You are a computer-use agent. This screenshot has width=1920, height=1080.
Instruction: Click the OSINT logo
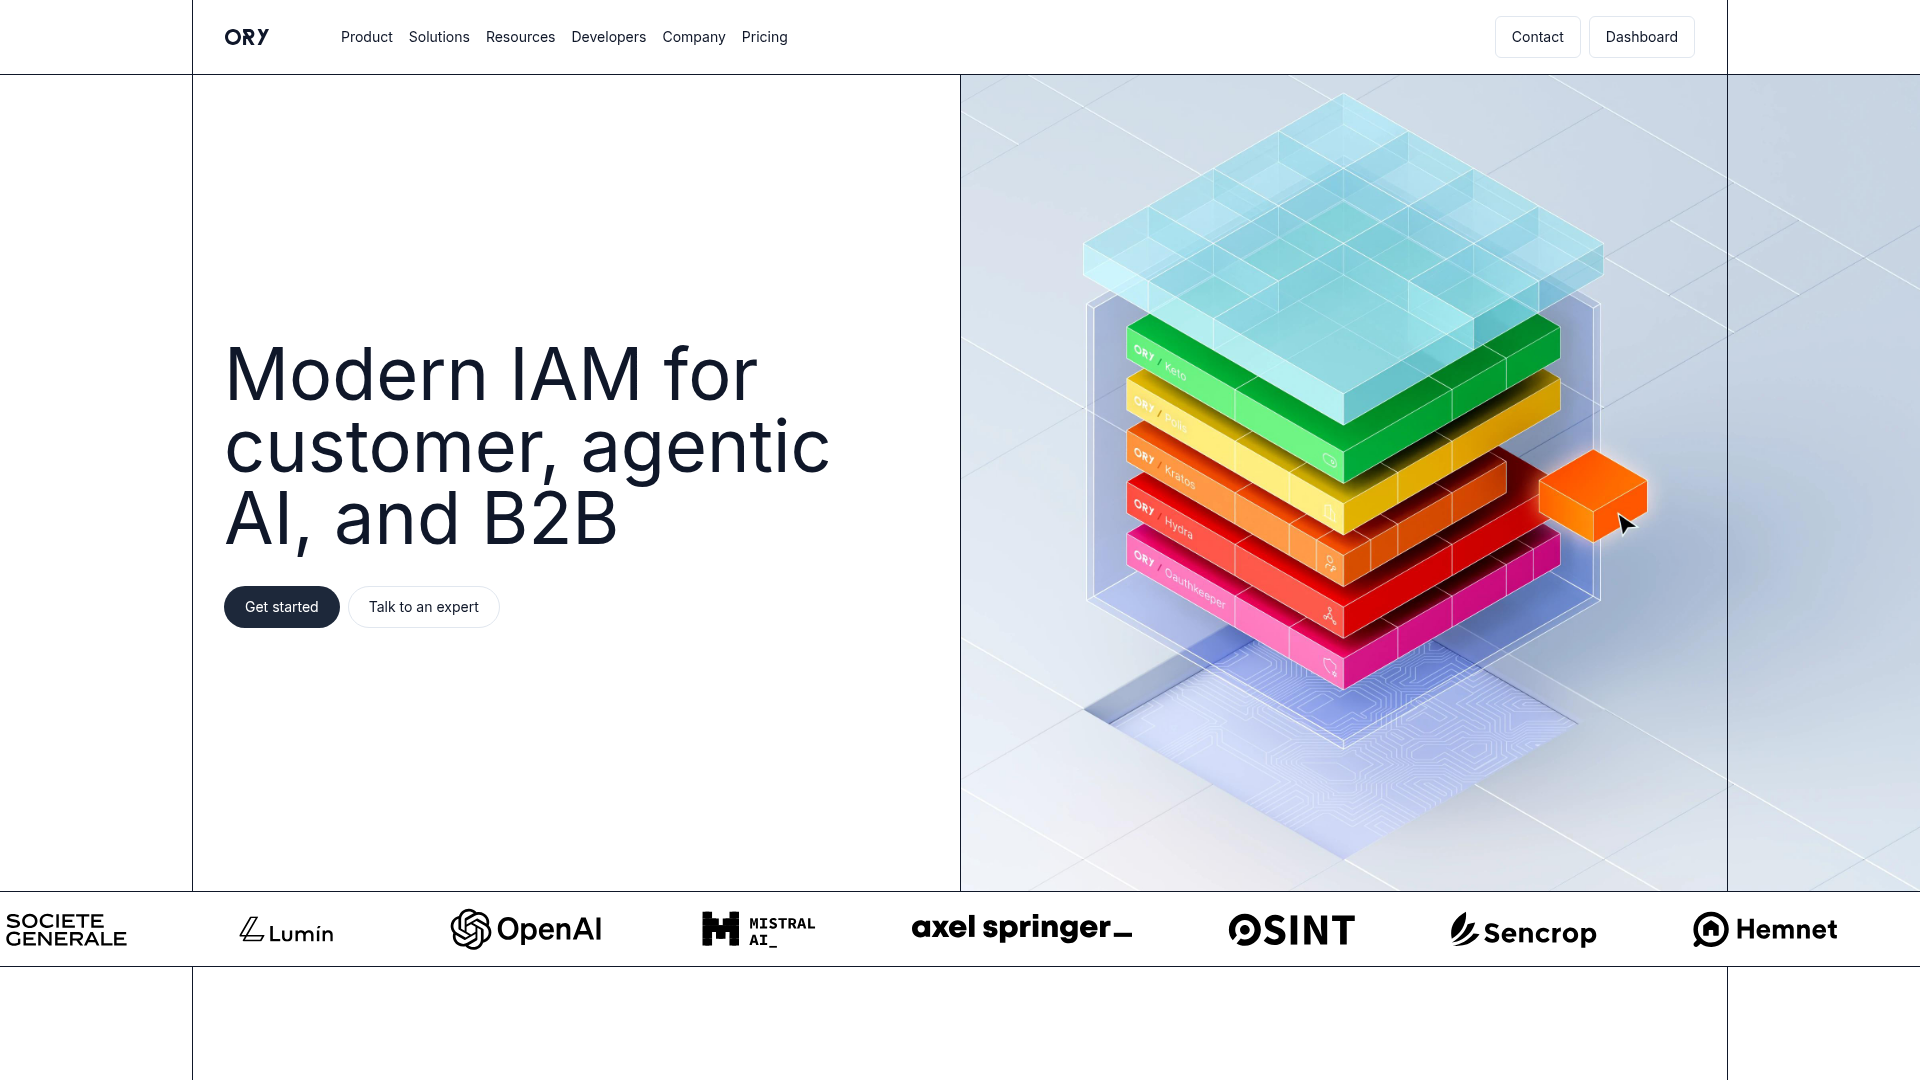1291,930
